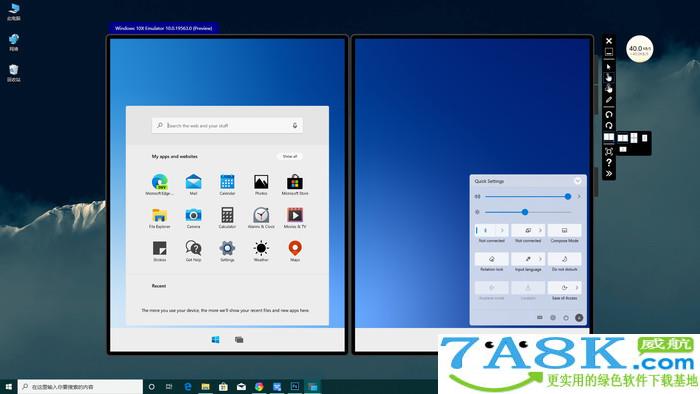Launch the Mail app in Start
The height and width of the screenshot is (394, 700).
coord(193,182)
